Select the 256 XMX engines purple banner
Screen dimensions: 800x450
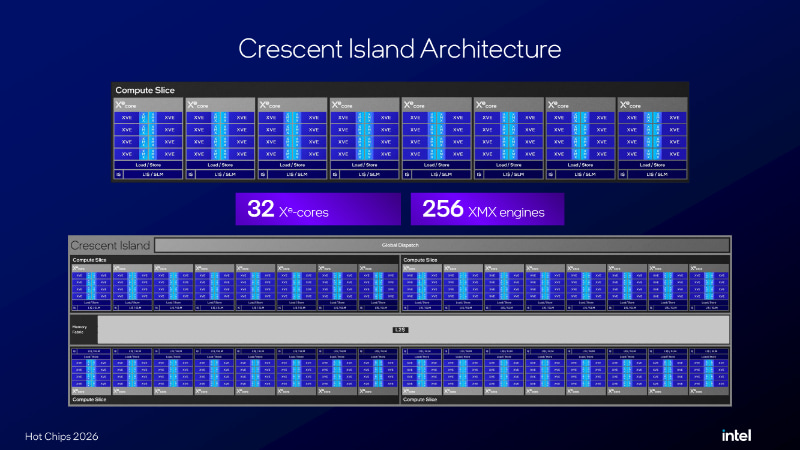tap(487, 209)
